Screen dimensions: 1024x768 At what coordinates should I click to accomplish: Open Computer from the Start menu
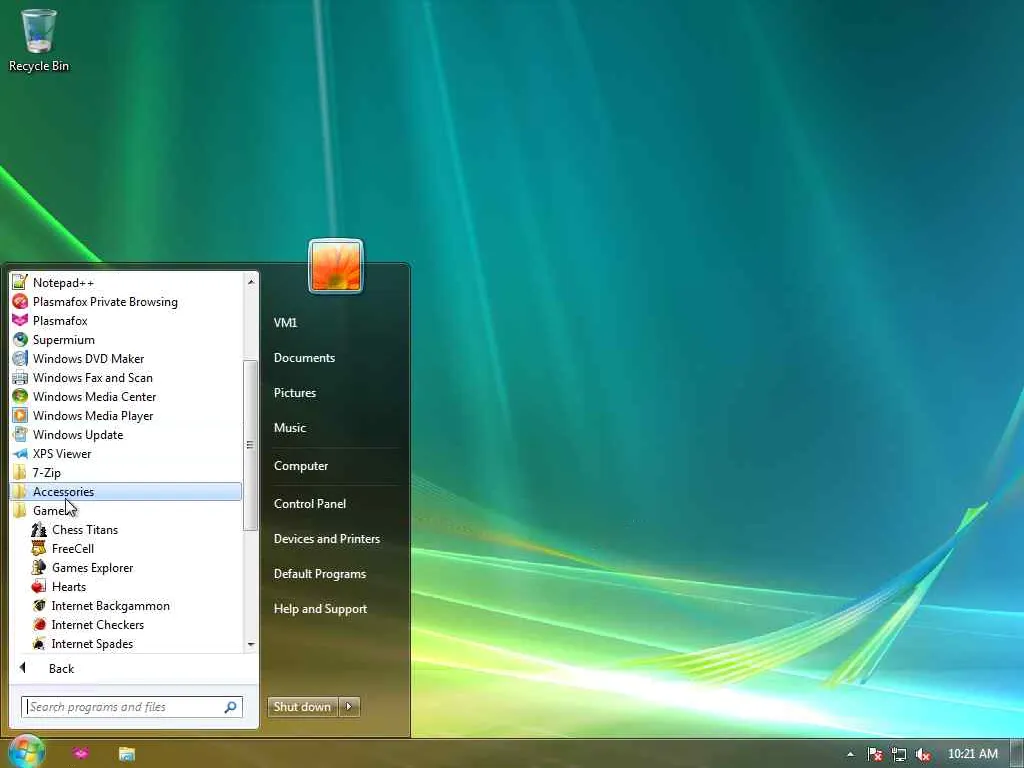301,466
